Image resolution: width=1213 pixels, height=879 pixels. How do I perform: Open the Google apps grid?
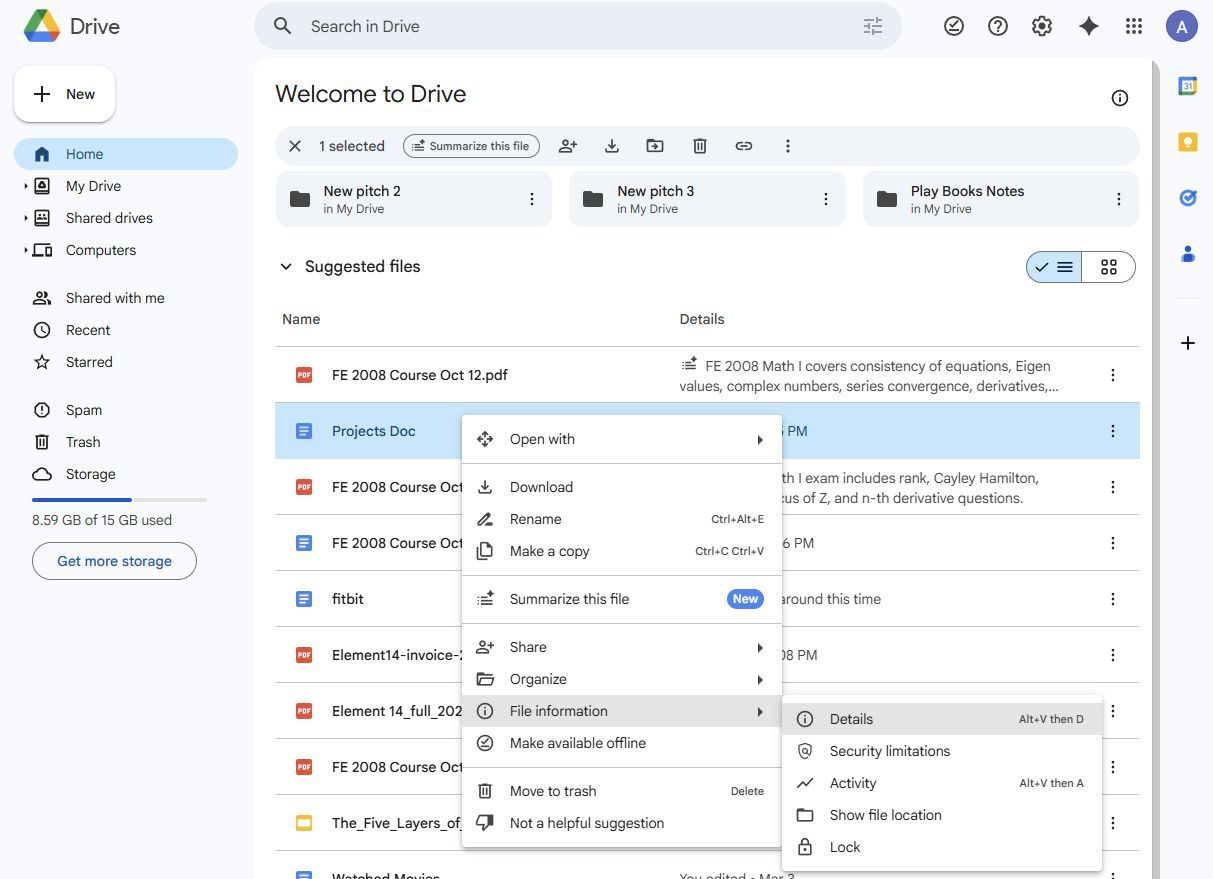click(1133, 27)
